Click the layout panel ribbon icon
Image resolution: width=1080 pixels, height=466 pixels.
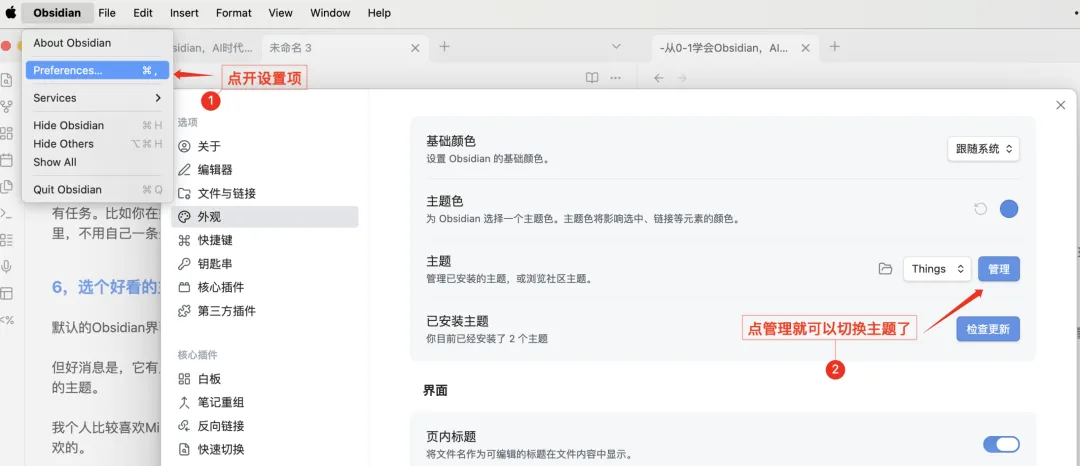(x=7, y=293)
